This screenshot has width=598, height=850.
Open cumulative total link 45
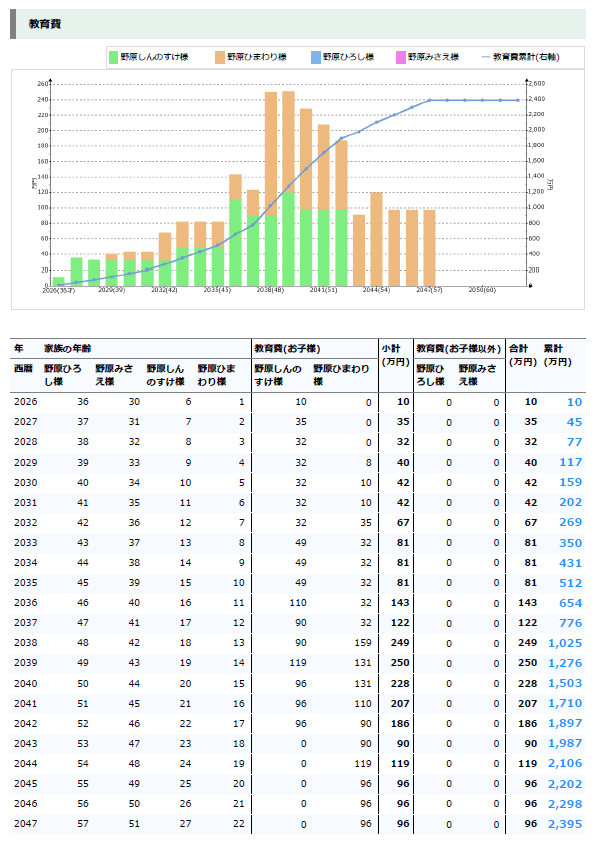(x=574, y=422)
